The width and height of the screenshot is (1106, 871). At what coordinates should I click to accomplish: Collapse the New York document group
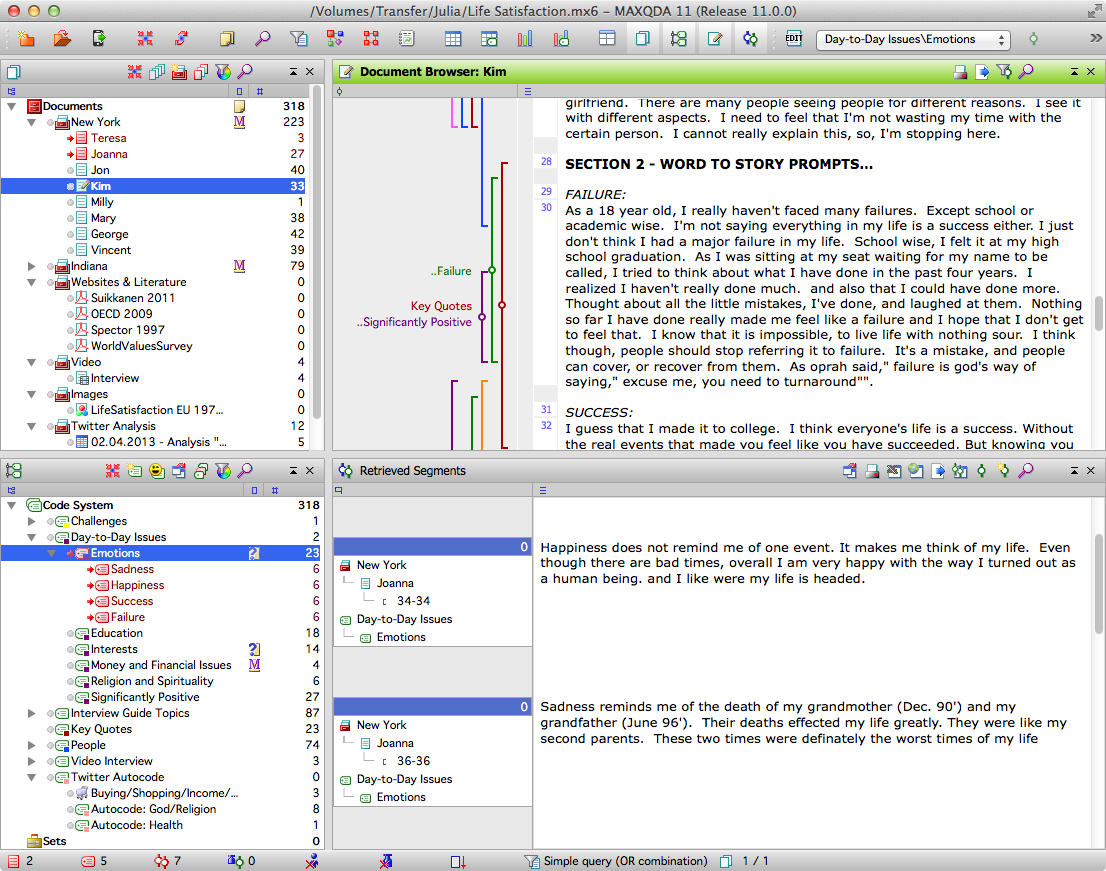pyautogui.click(x=32, y=122)
